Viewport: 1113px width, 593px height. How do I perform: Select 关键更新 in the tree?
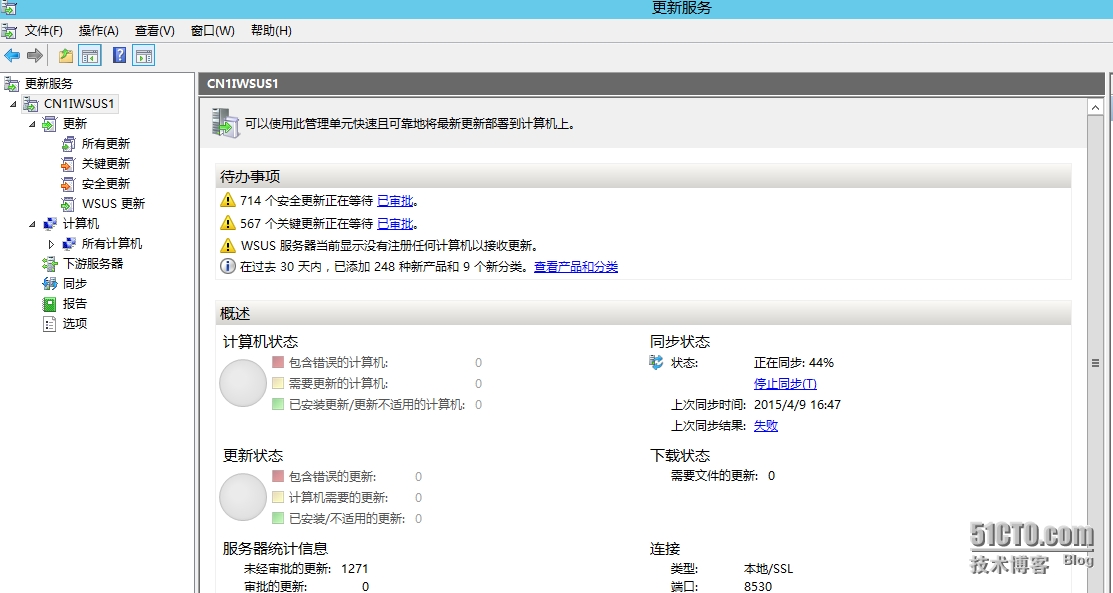106,163
